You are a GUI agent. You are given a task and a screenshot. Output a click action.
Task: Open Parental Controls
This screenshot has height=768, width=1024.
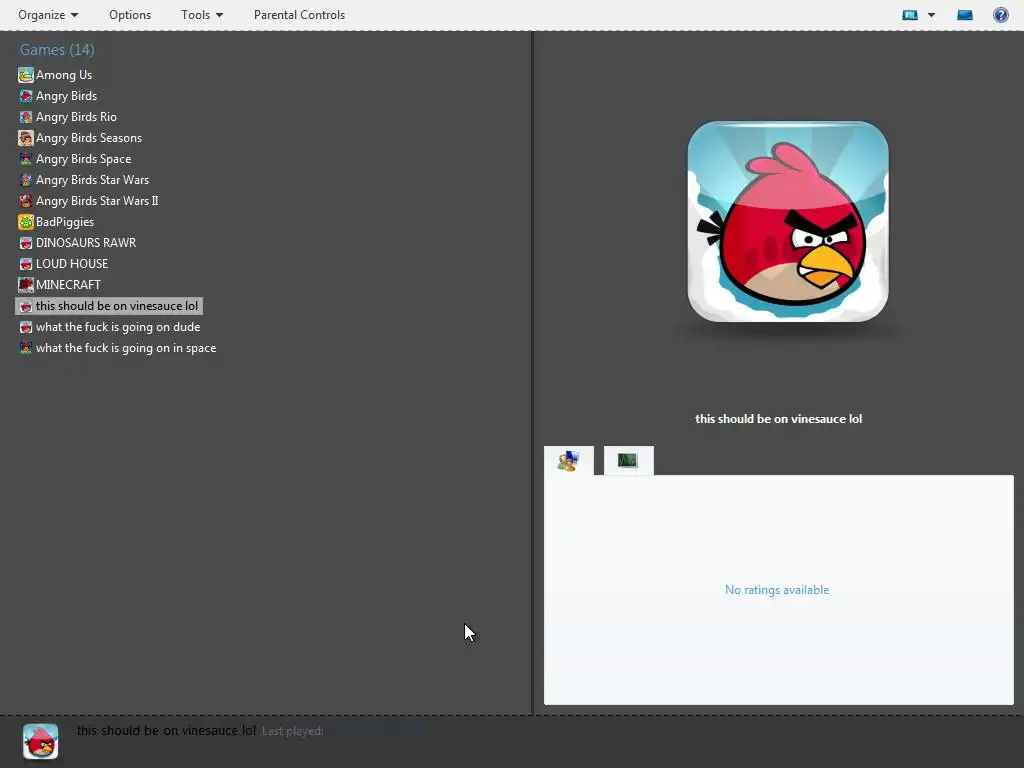pos(299,14)
